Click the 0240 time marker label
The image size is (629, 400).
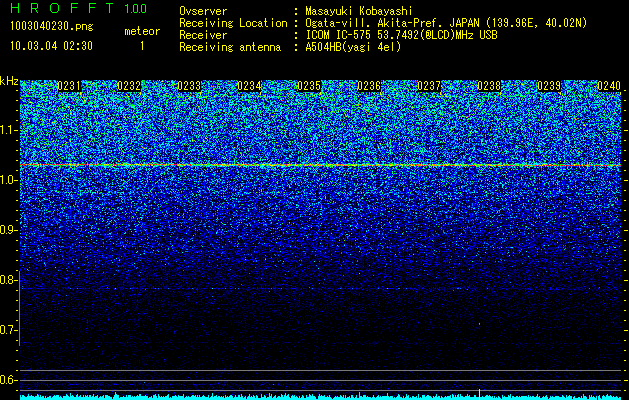pyautogui.click(x=609, y=86)
